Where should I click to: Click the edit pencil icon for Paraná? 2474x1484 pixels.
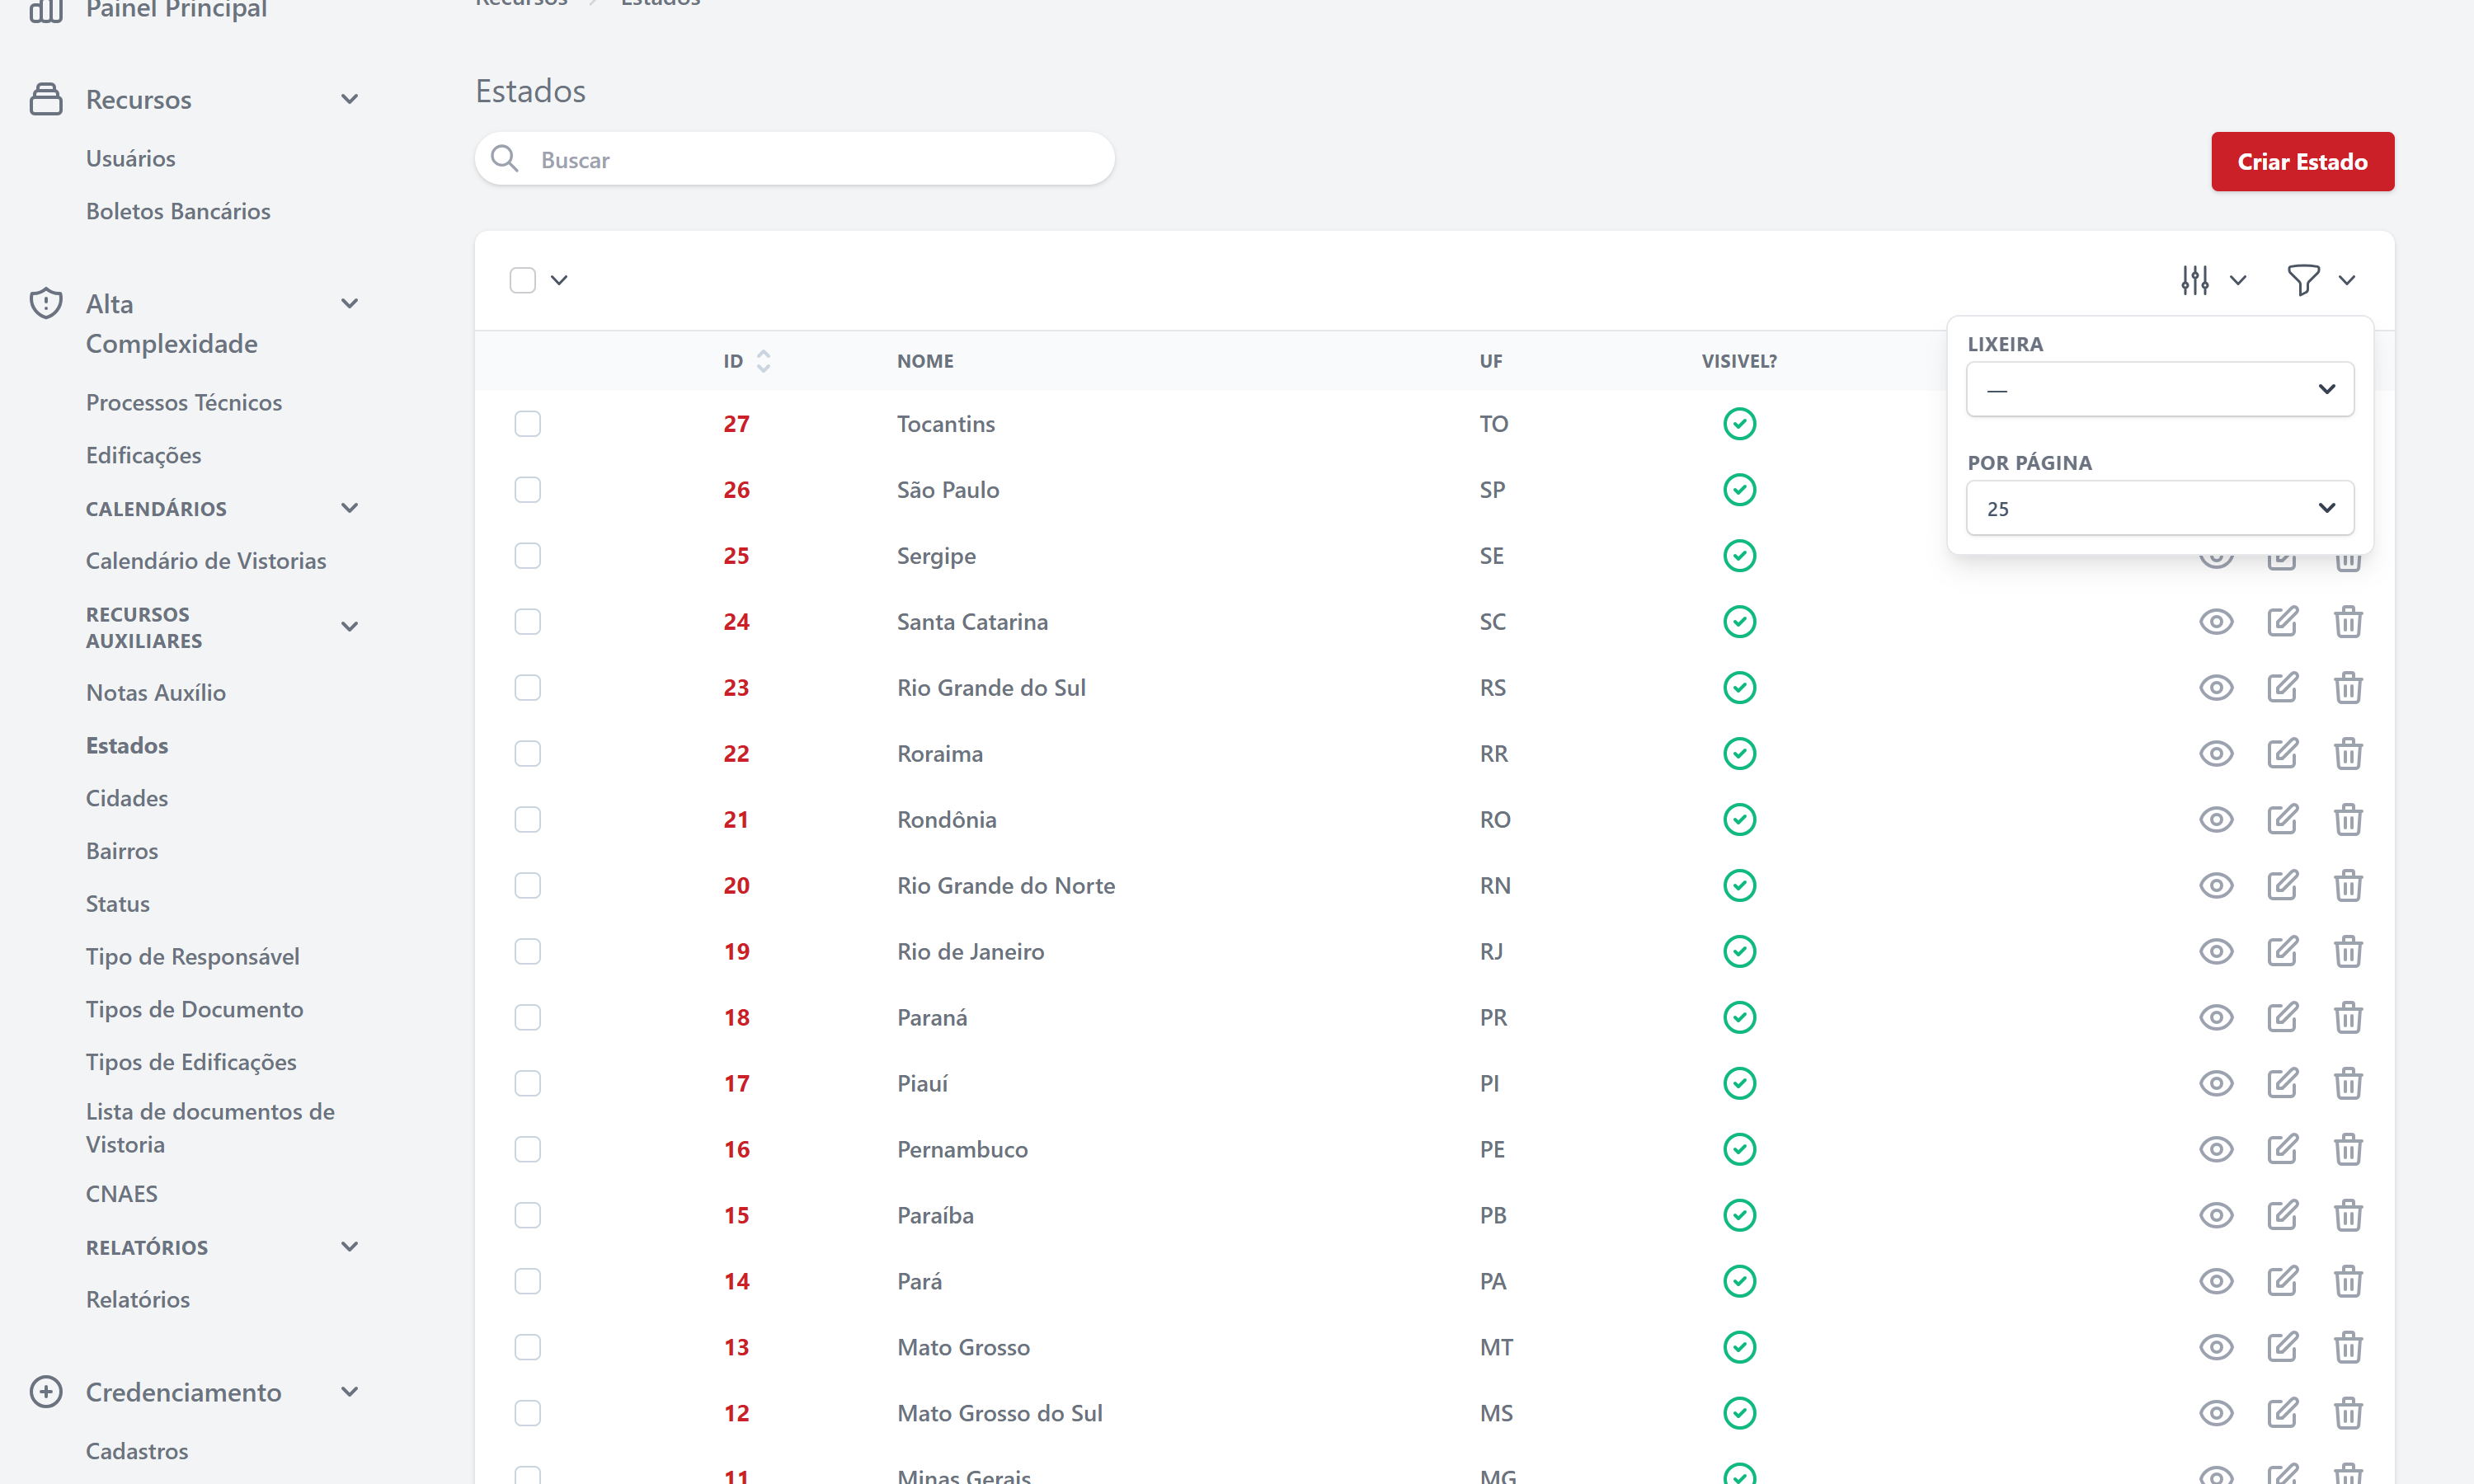(2282, 1017)
